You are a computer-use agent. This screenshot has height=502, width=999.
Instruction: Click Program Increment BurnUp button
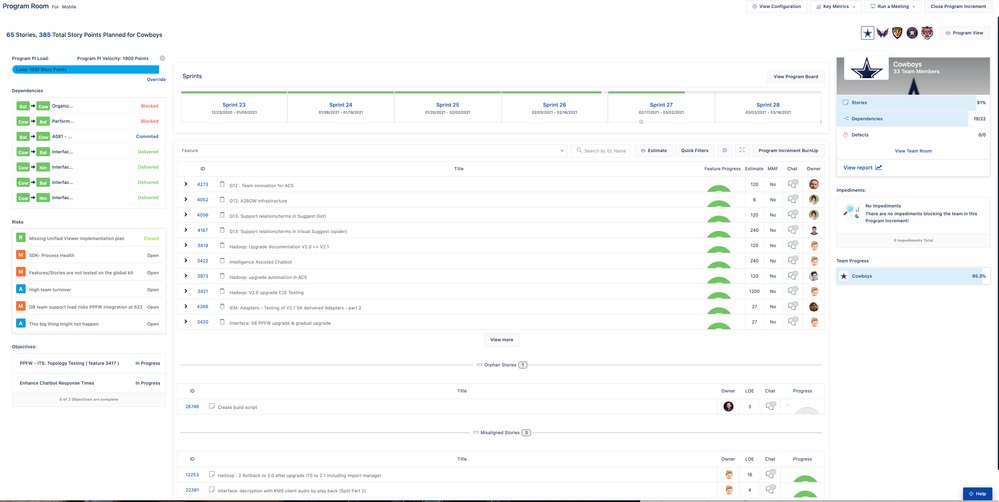(788, 150)
